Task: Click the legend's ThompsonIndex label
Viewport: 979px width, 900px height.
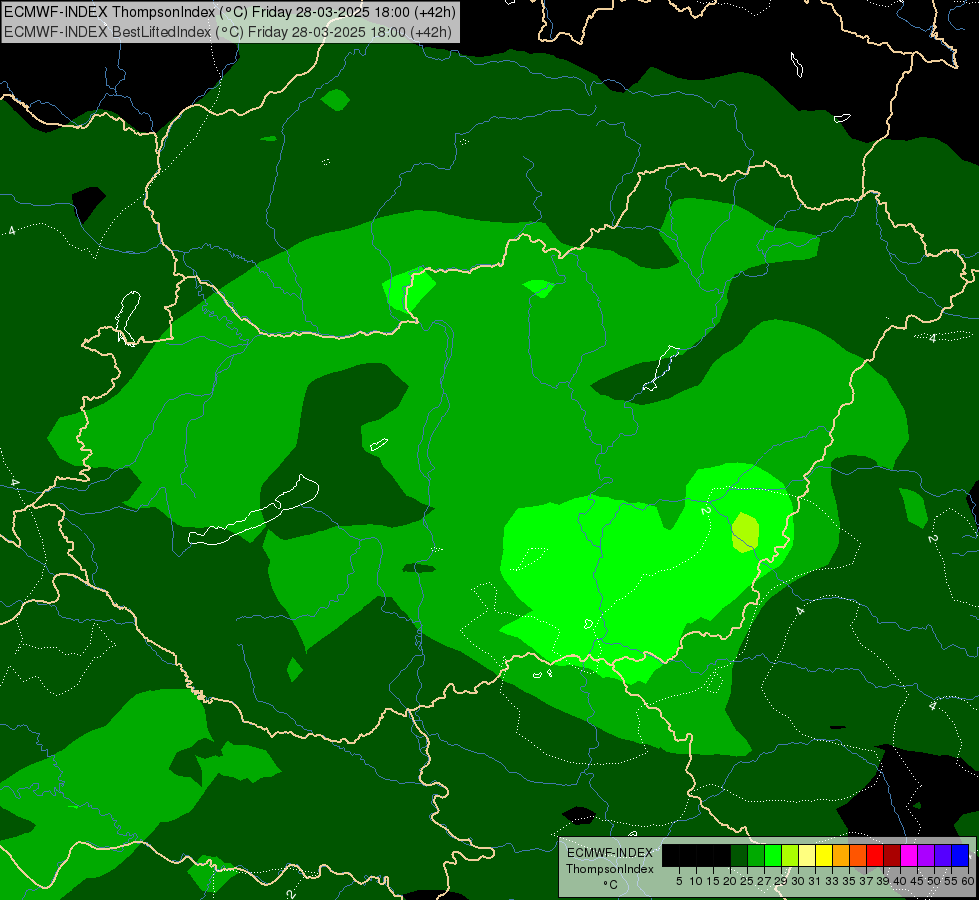Action: 609,869
